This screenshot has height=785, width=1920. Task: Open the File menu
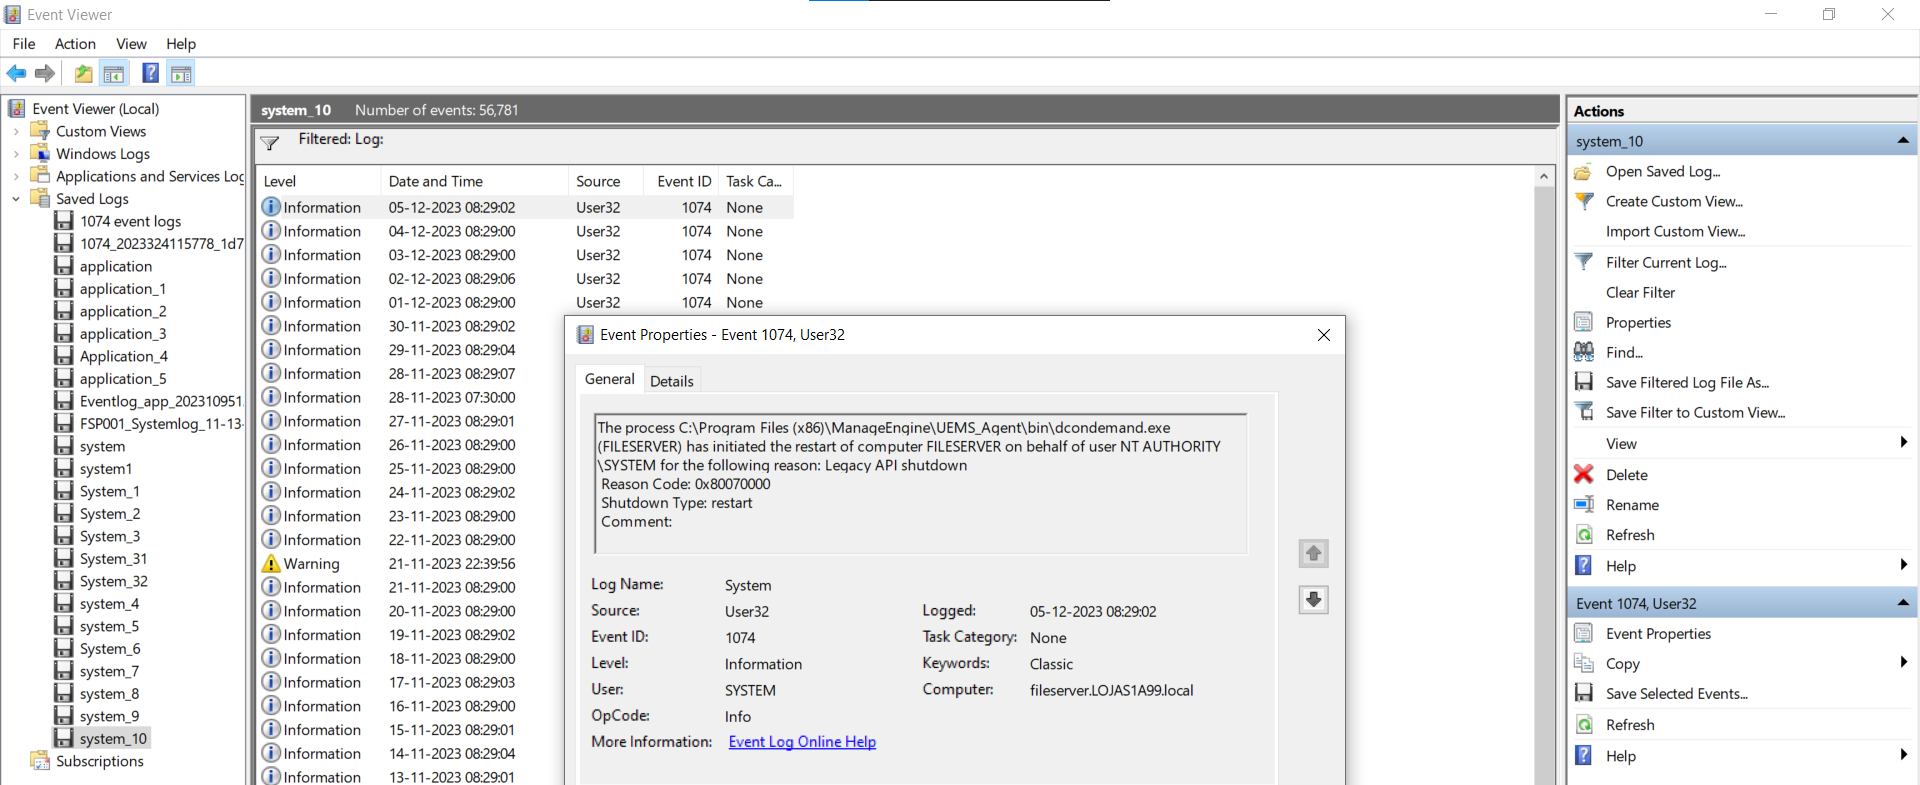click(24, 44)
